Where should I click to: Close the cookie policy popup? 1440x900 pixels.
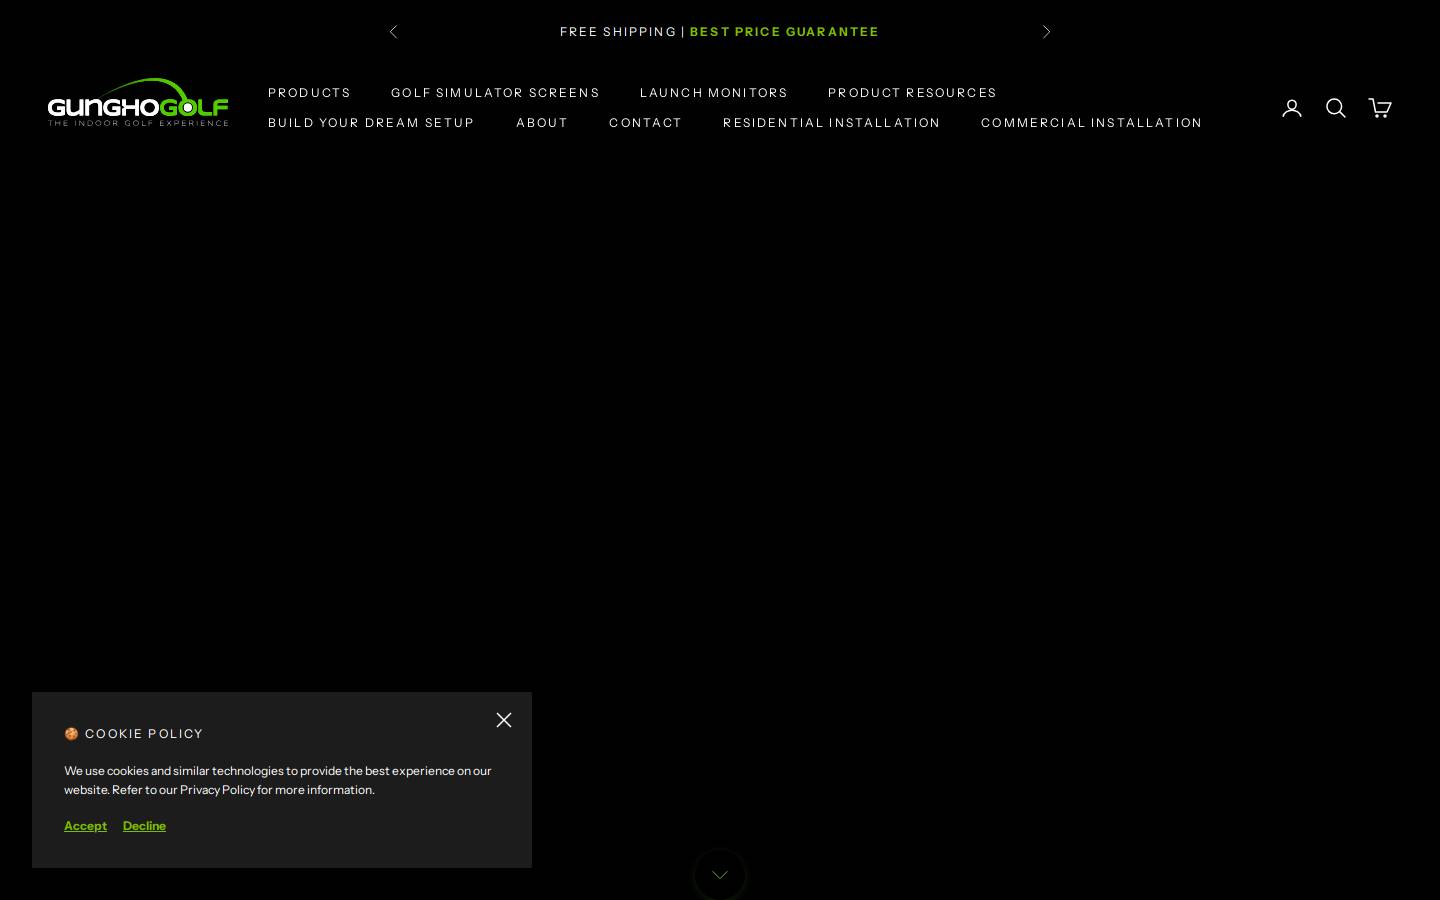click(x=504, y=720)
